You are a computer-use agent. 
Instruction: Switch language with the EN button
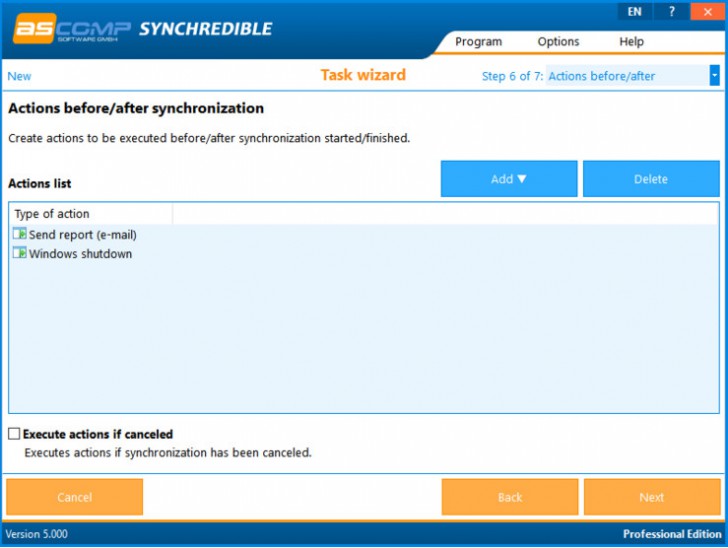pos(635,12)
